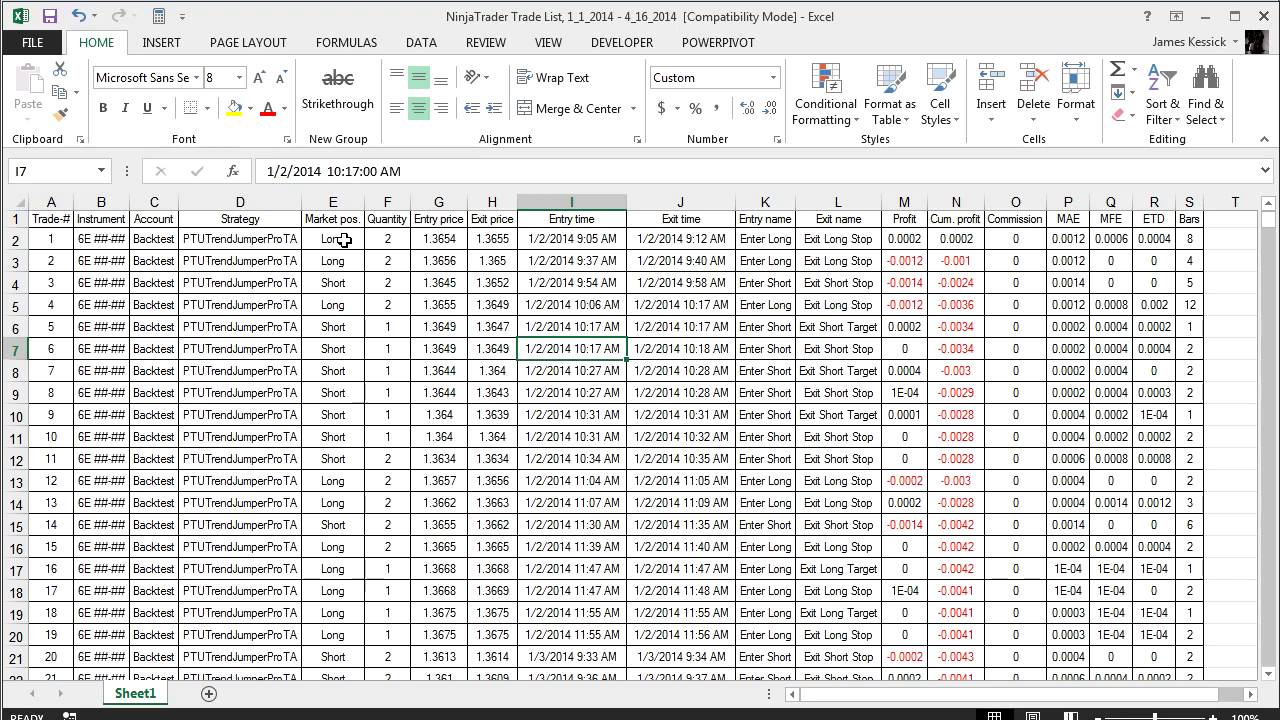Click the AutoSum sigma icon
The width and height of the screenshot is (1280, 720).
click(x=1117, y=69)
